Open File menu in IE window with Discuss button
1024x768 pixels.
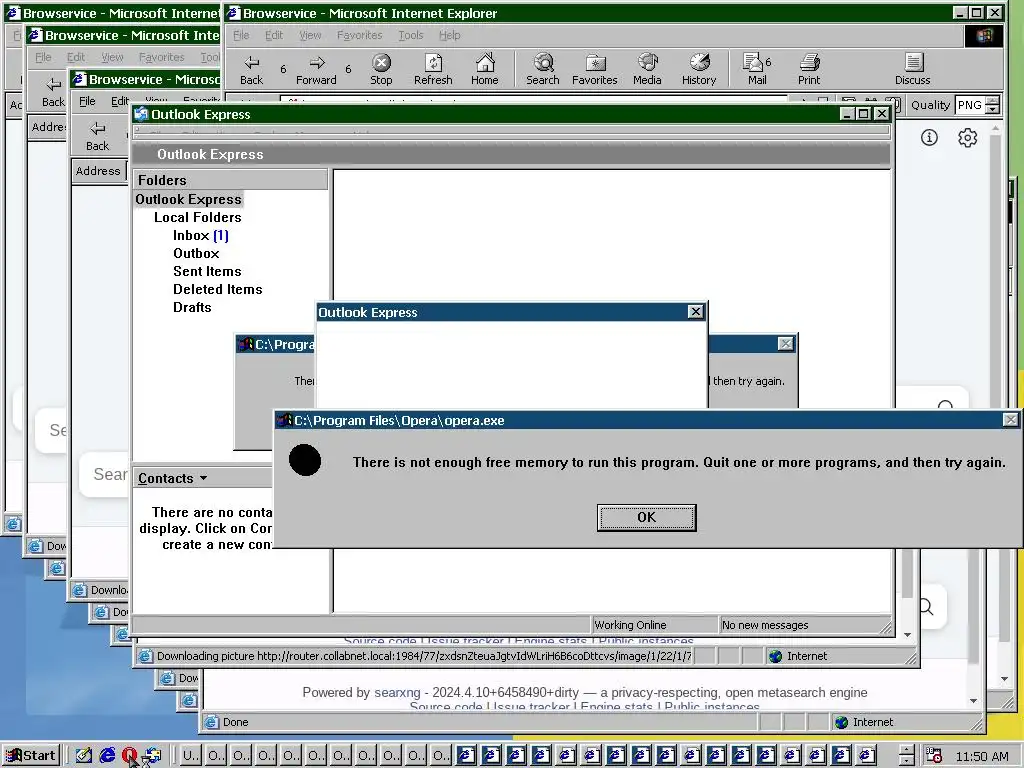click(x=241, y=35)
